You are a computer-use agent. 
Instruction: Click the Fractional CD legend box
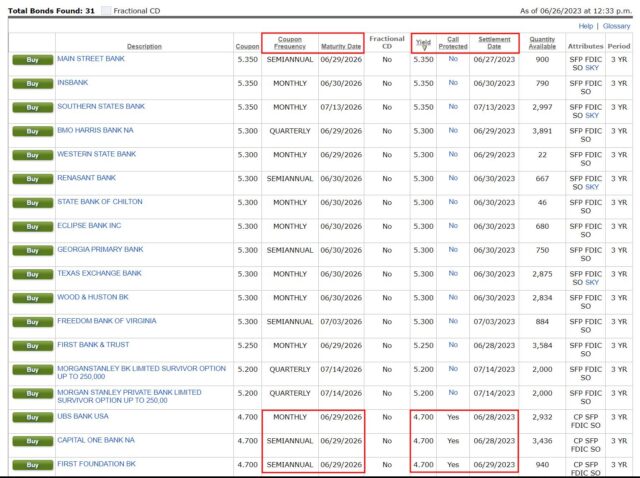tap(107, 10)
